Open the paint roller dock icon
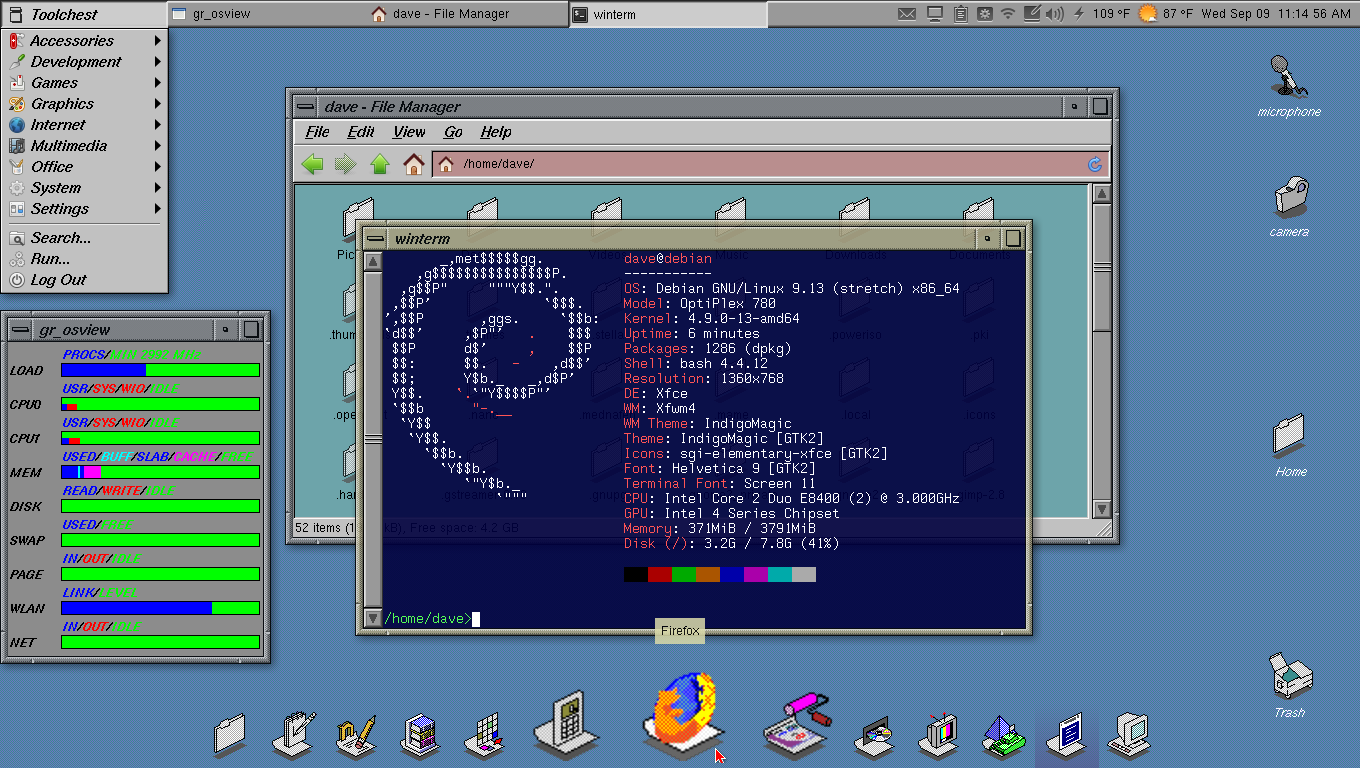This screenshot has width=1360, height=768. [x=796, y=725]
